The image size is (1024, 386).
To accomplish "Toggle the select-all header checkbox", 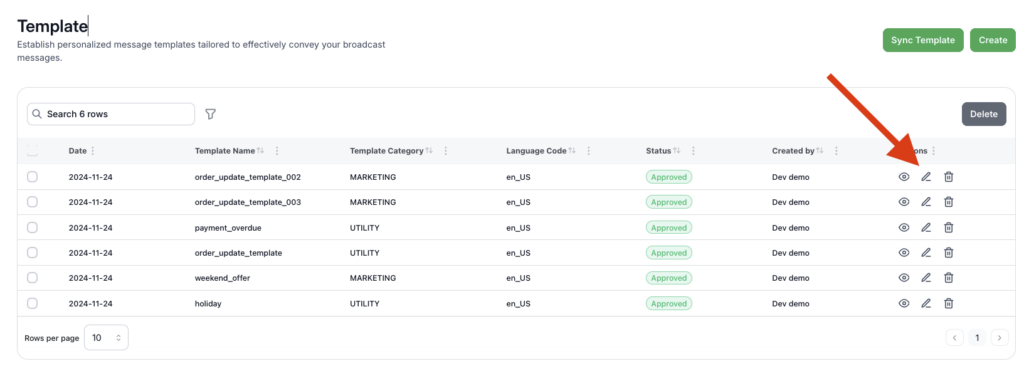I will [x=32, y=151].
